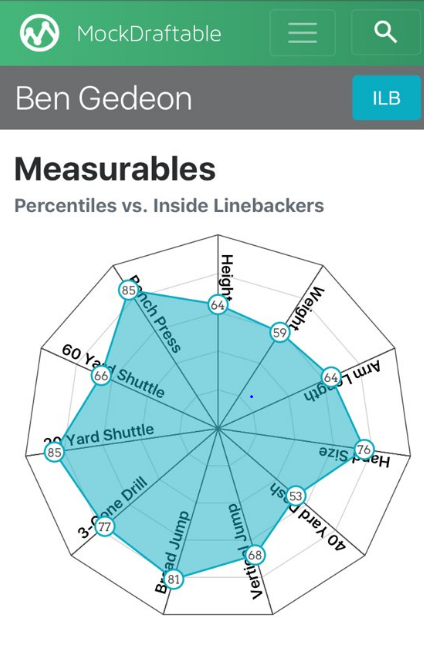Screen dimensions: 424x645
Task: Click the MockDraftable logo icon
Action: (39, 32)
